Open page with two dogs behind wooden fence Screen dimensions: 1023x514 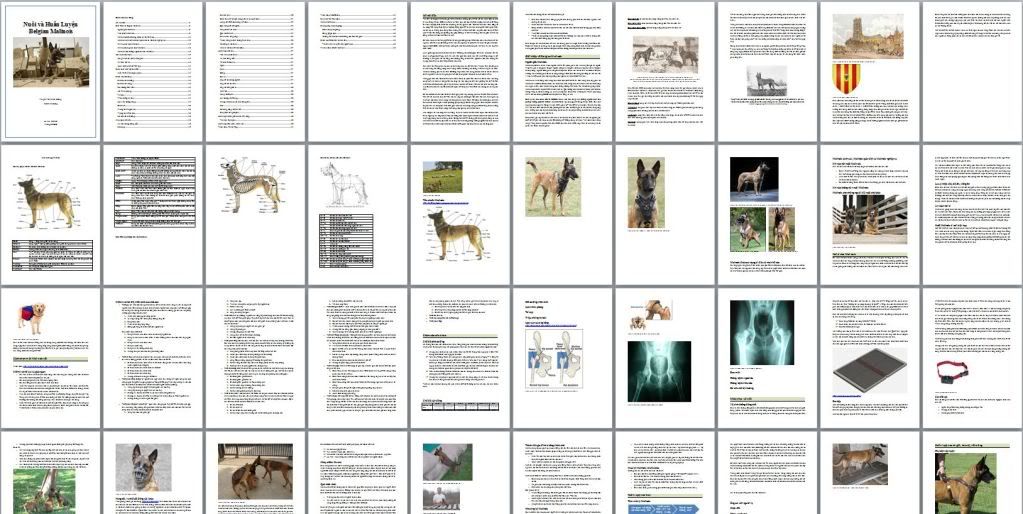[x=870, y=215]
